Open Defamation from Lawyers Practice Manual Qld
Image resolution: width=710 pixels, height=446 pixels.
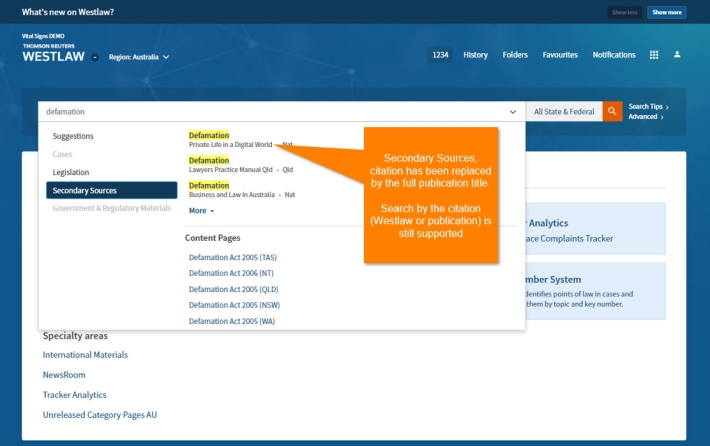[209, 160]
